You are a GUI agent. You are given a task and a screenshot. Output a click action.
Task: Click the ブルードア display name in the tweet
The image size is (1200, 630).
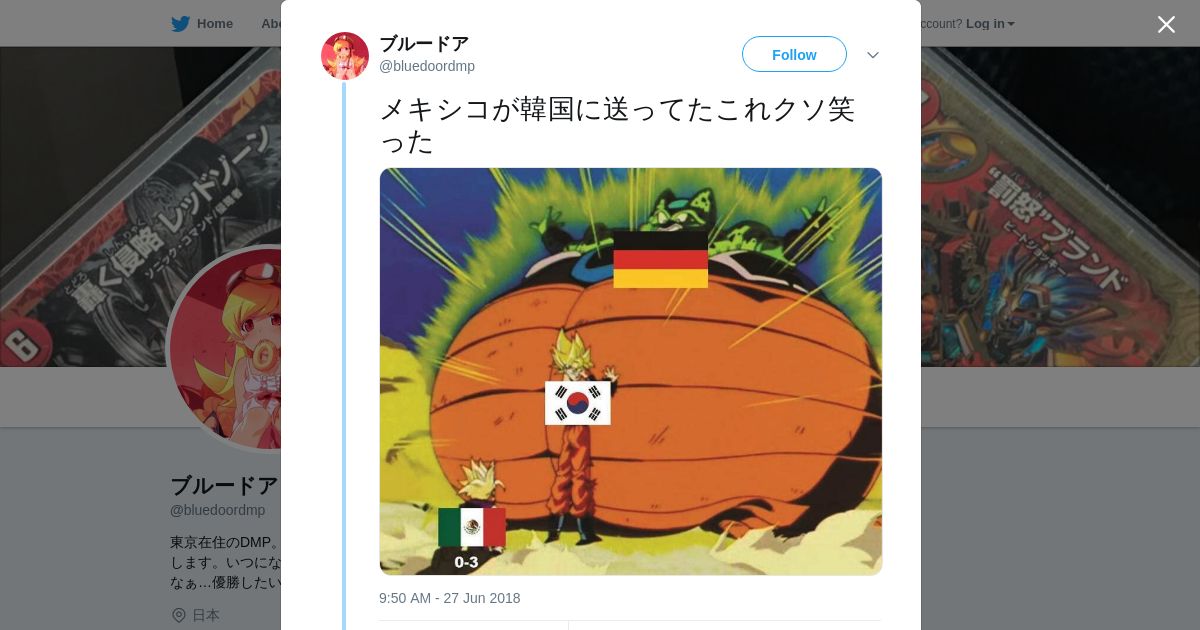[424, 44]
